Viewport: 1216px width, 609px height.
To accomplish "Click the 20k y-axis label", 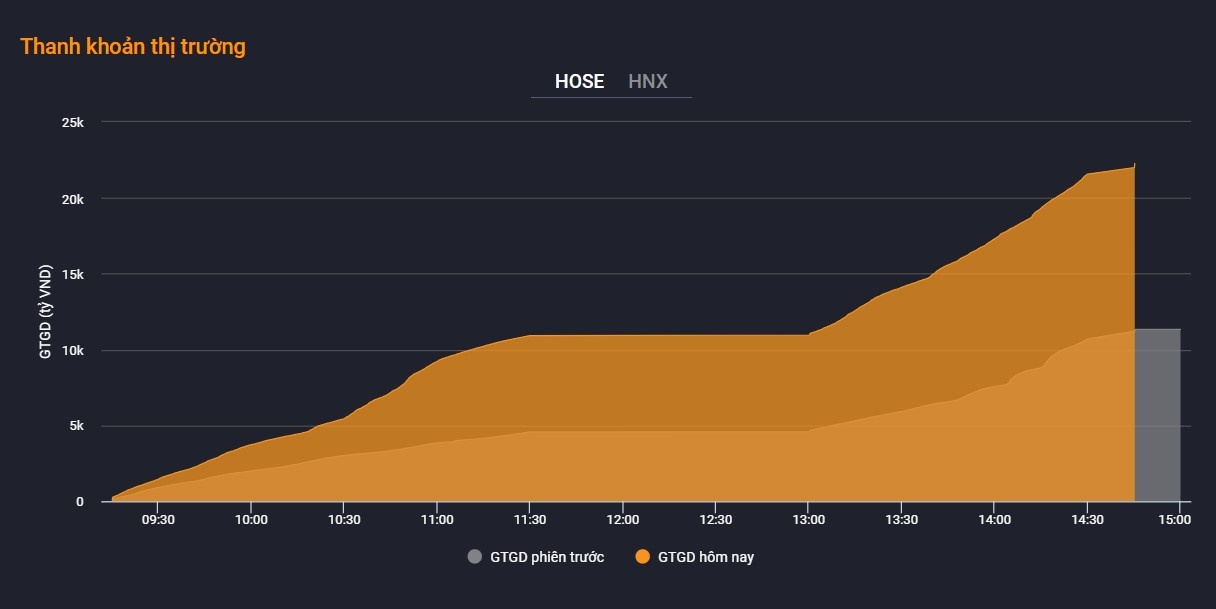I will pyautogui.click(x=73, y=198).
